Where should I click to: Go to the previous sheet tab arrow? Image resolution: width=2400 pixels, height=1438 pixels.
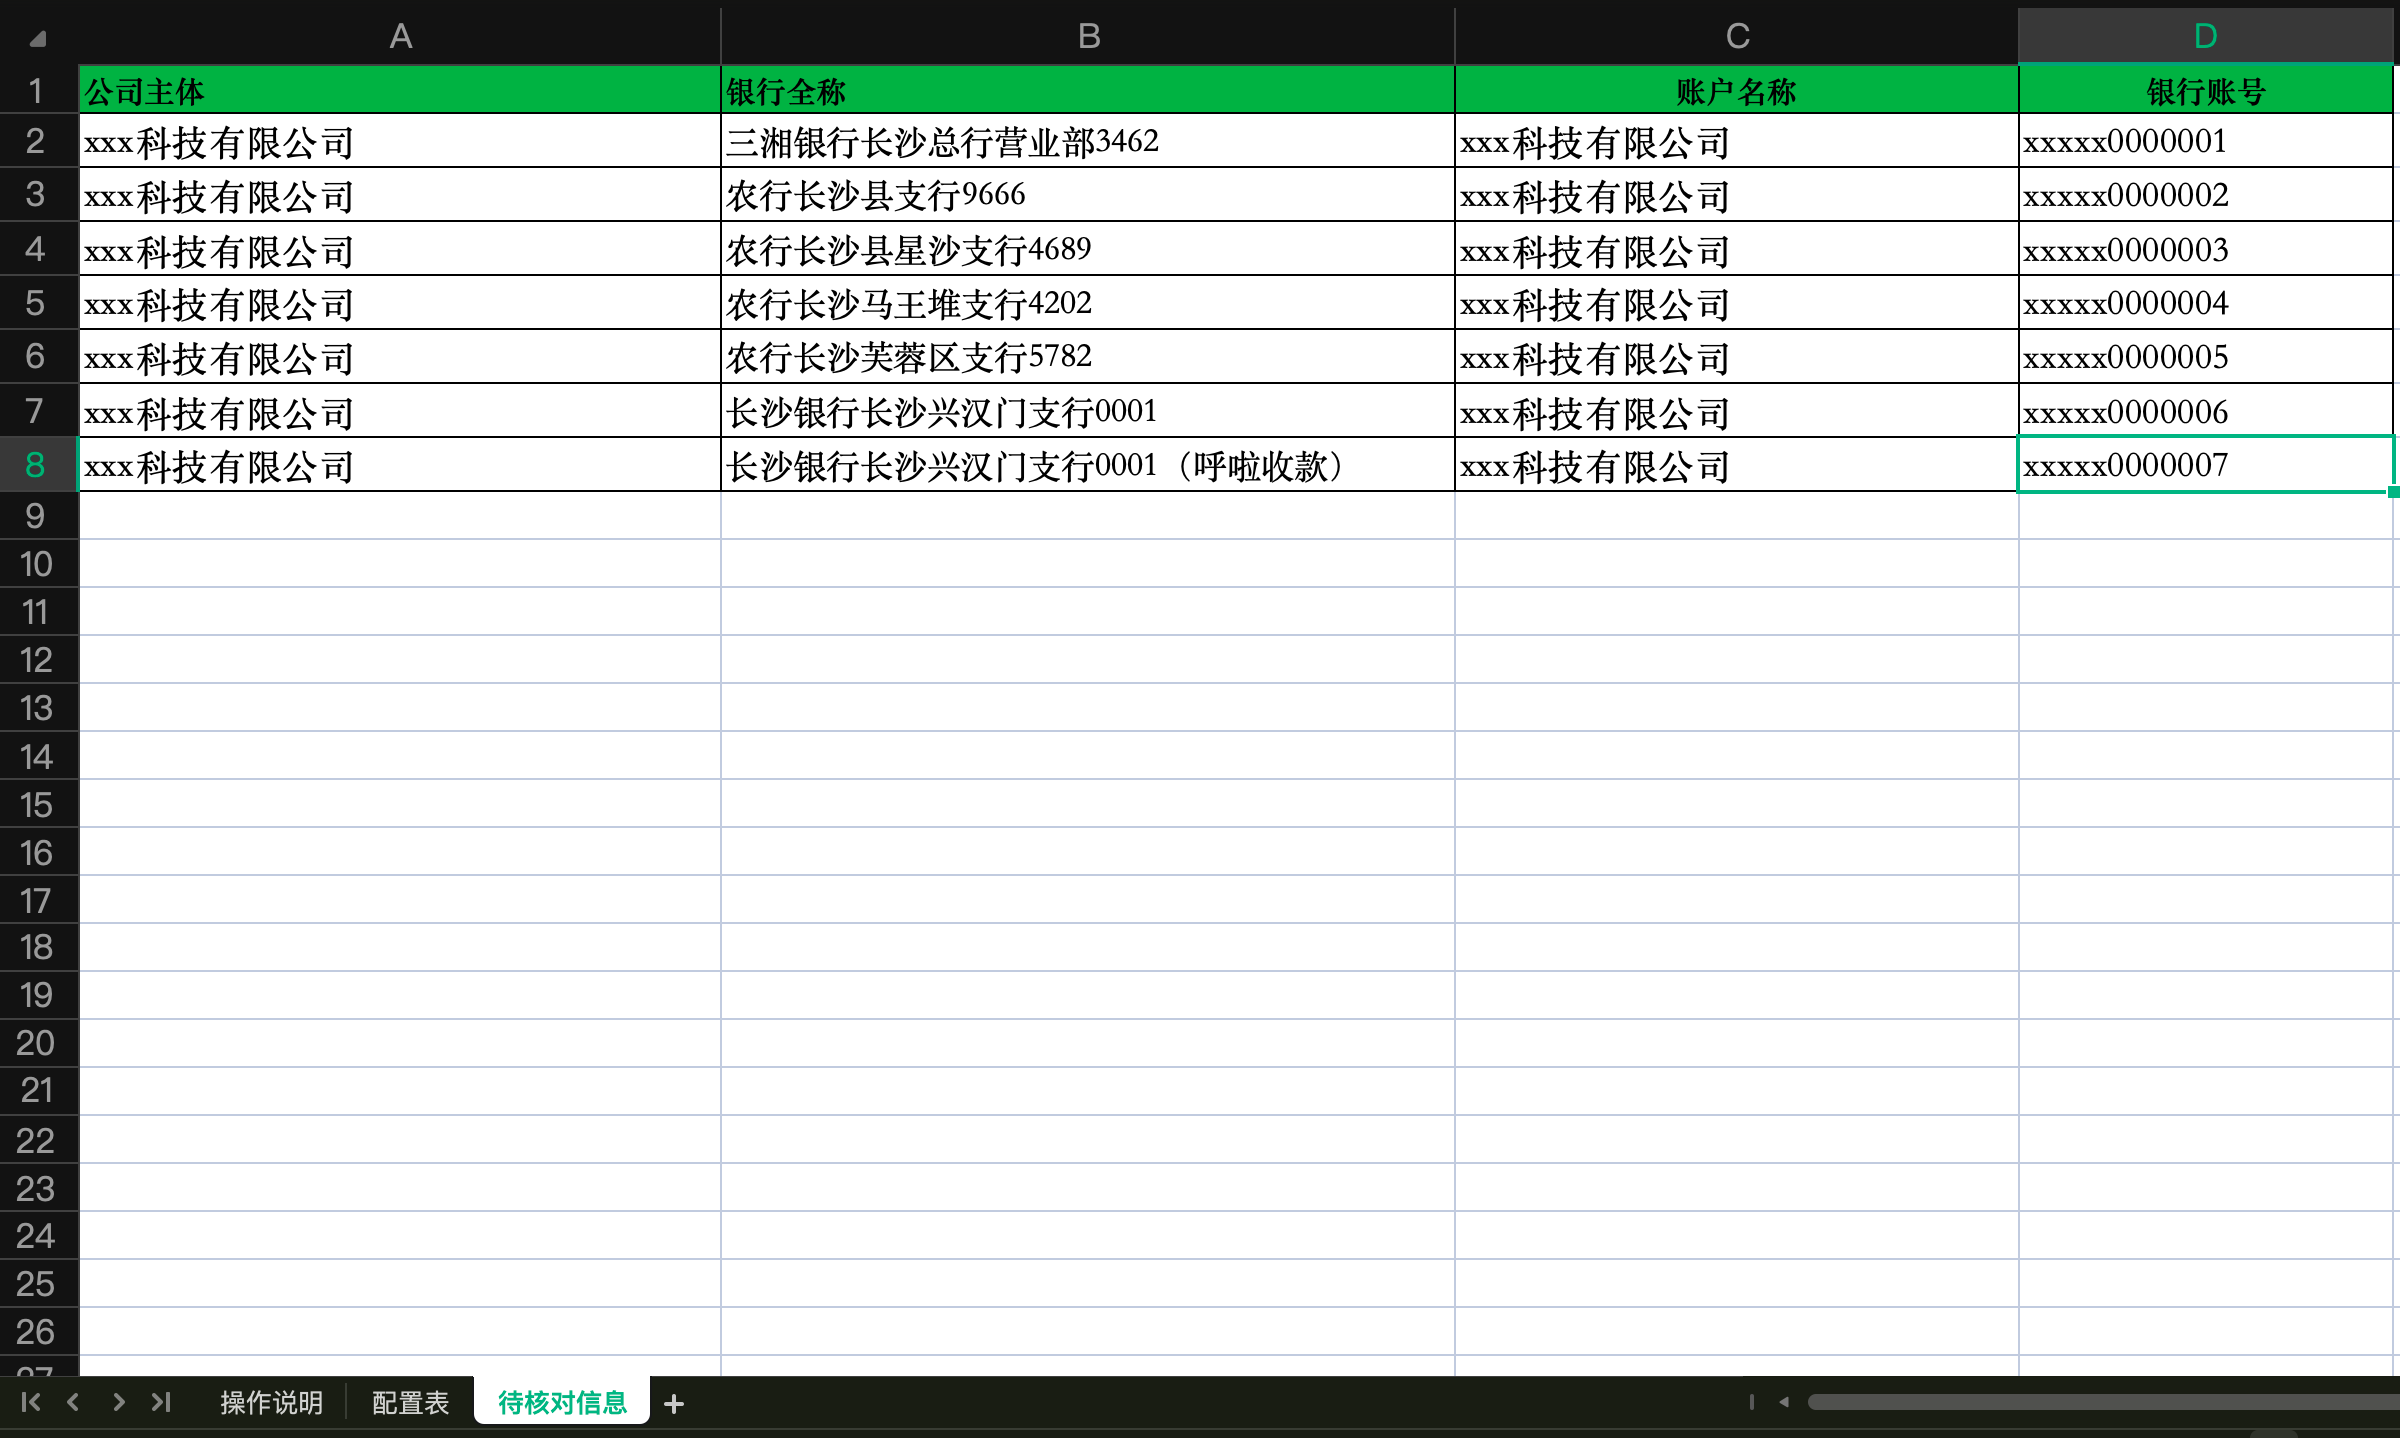tap(73, 1402)
